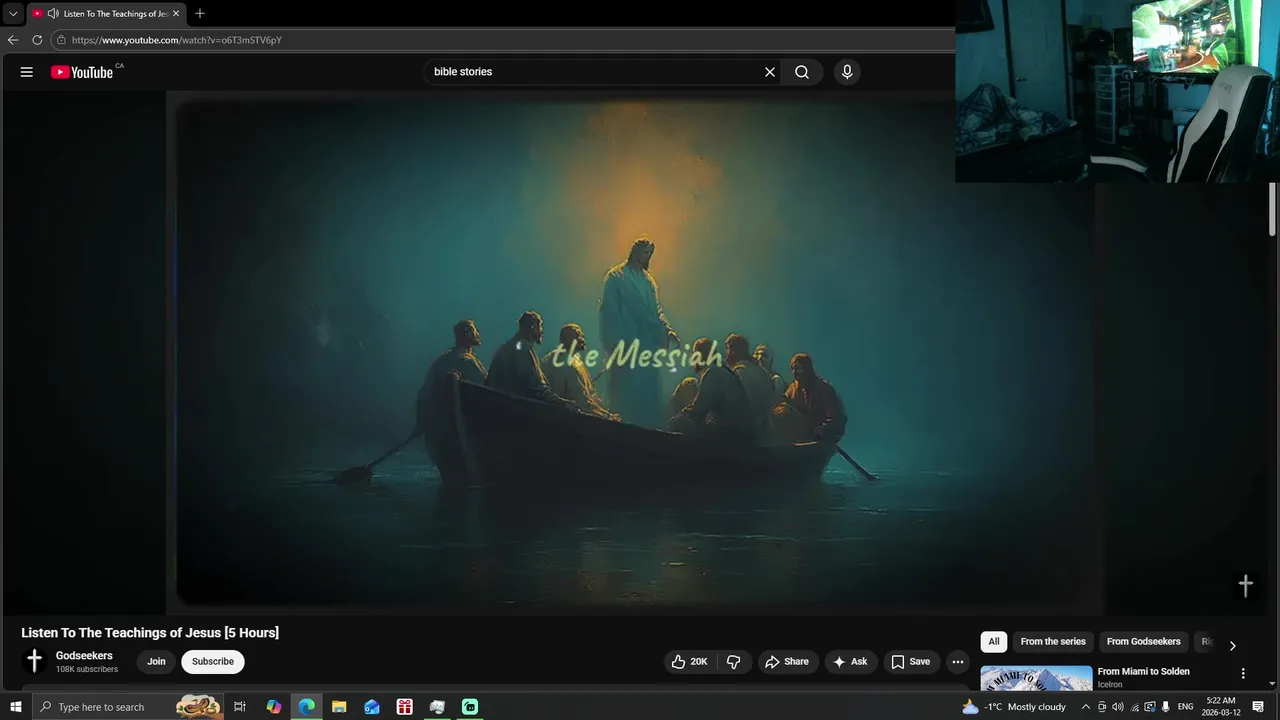
Task: Close the Listen To The Teachings tab
Action: (176, 14)
